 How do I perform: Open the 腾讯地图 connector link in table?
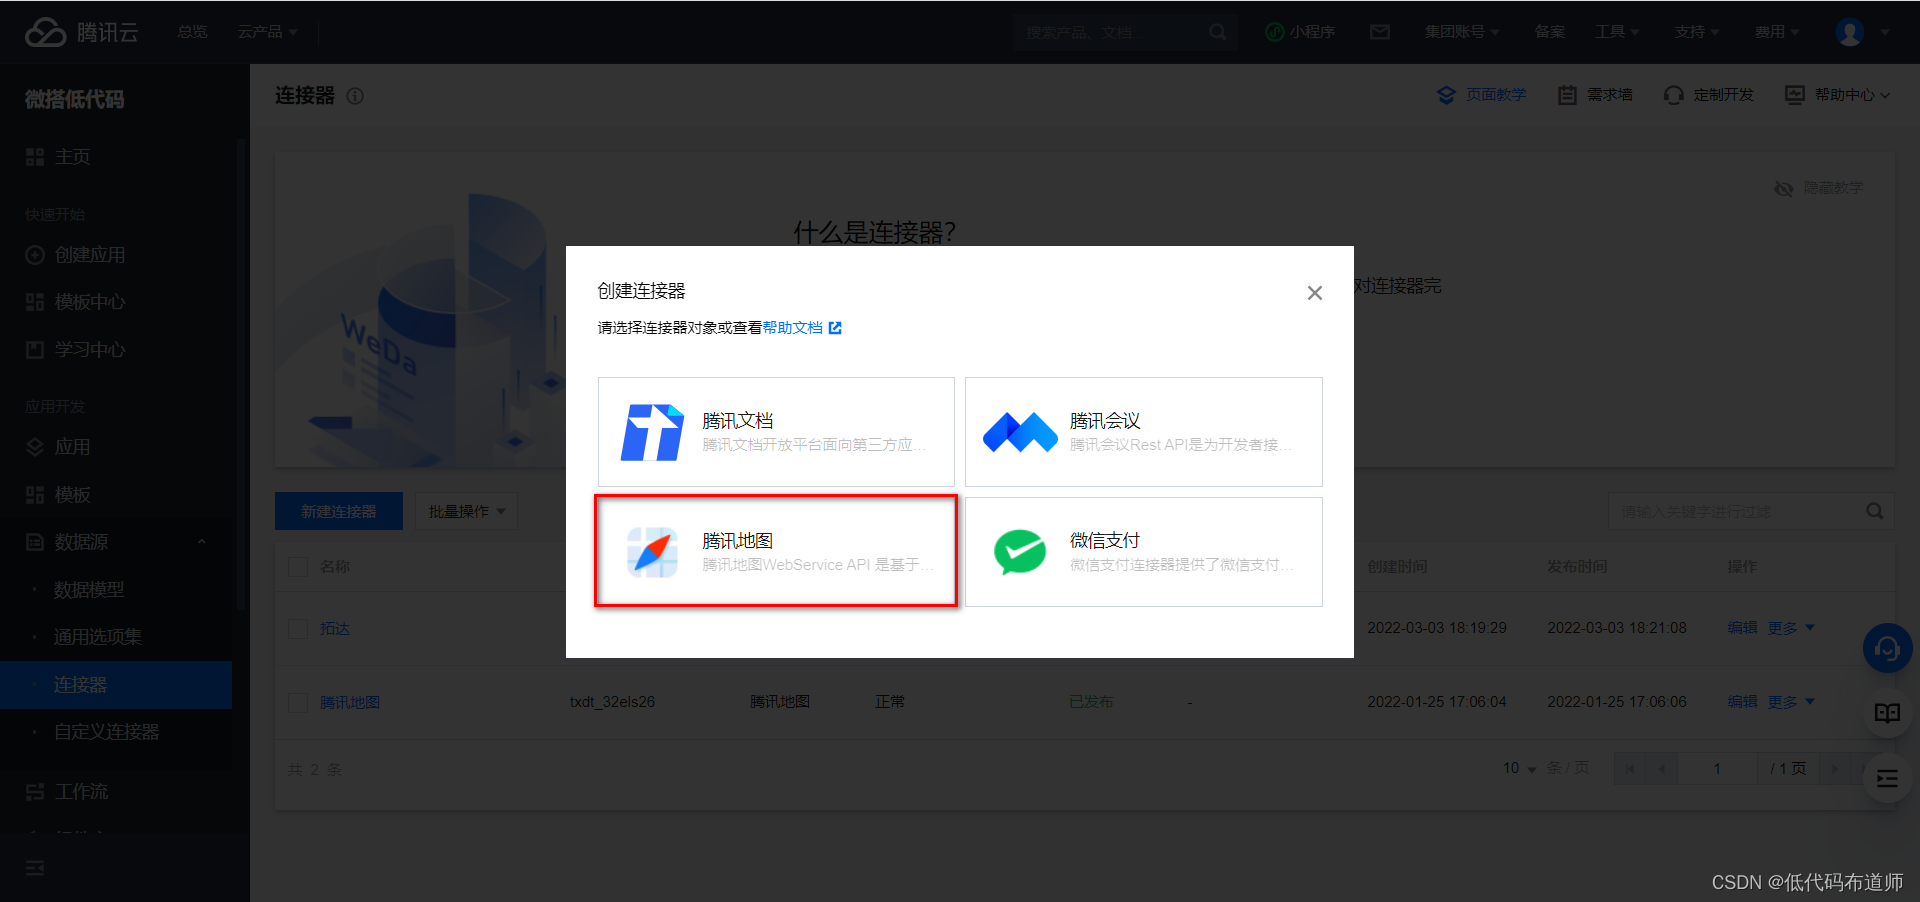350,703
